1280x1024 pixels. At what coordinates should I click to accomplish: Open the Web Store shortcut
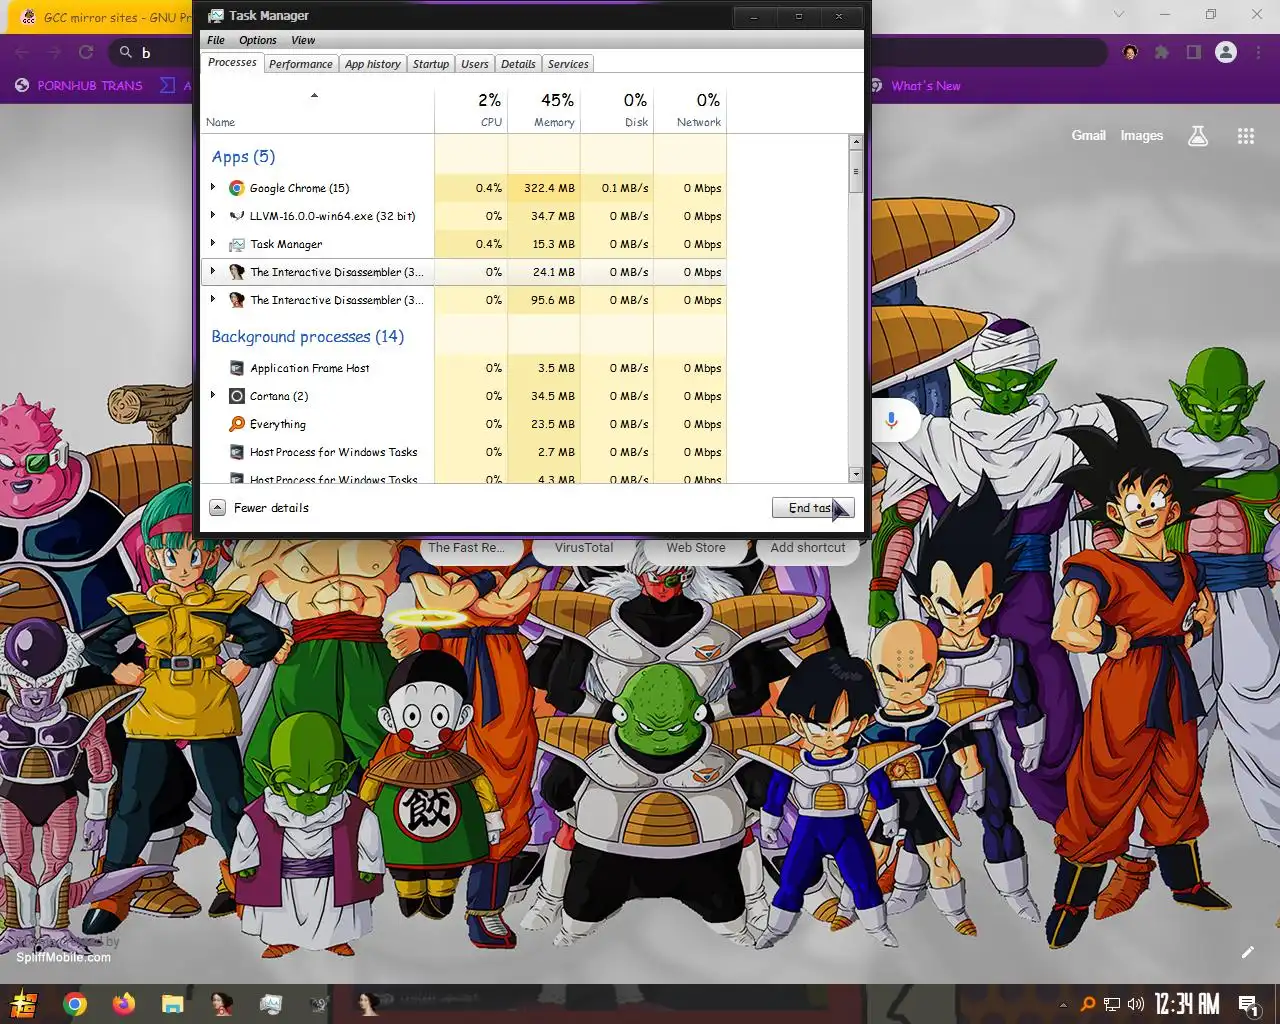tap(696, 548)
